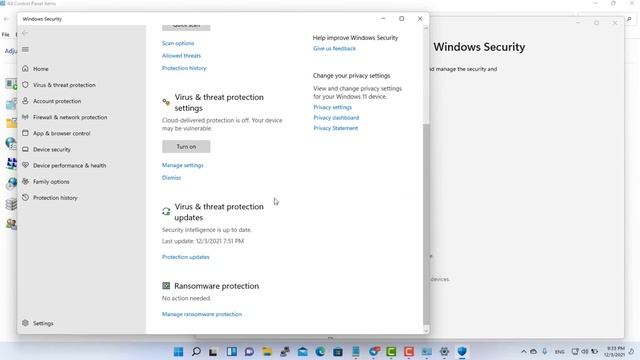Open Home in the sidebar
The width and height of the screenshot is (640, 360).
(x=41, y=69)
